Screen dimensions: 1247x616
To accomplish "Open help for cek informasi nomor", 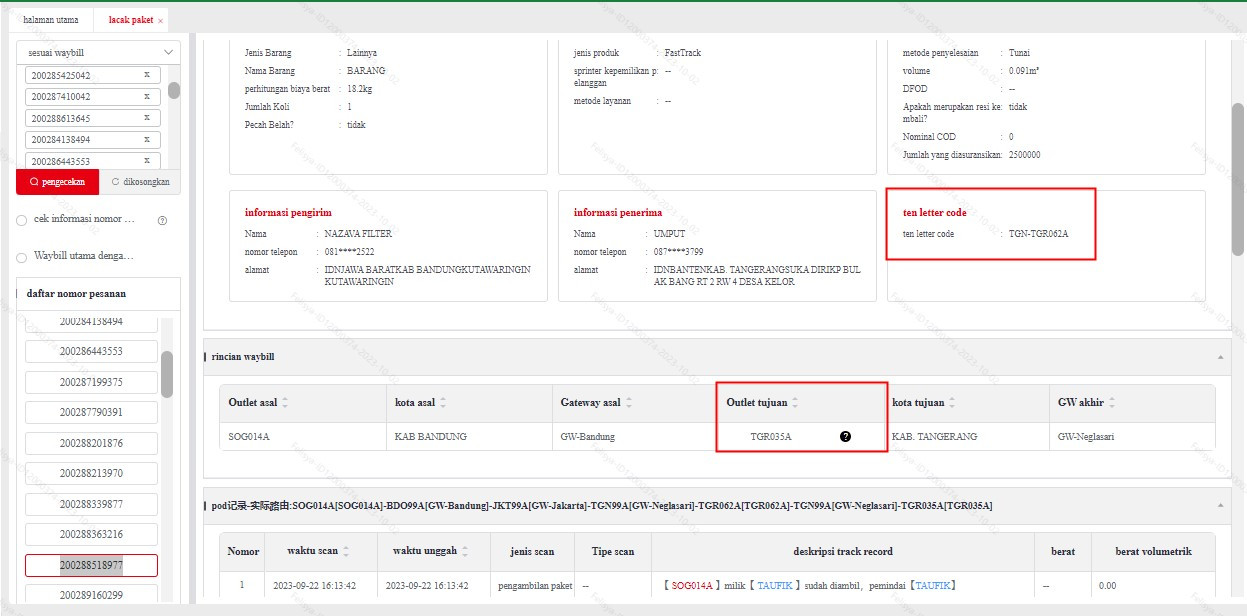I will [x=162, y=220].
